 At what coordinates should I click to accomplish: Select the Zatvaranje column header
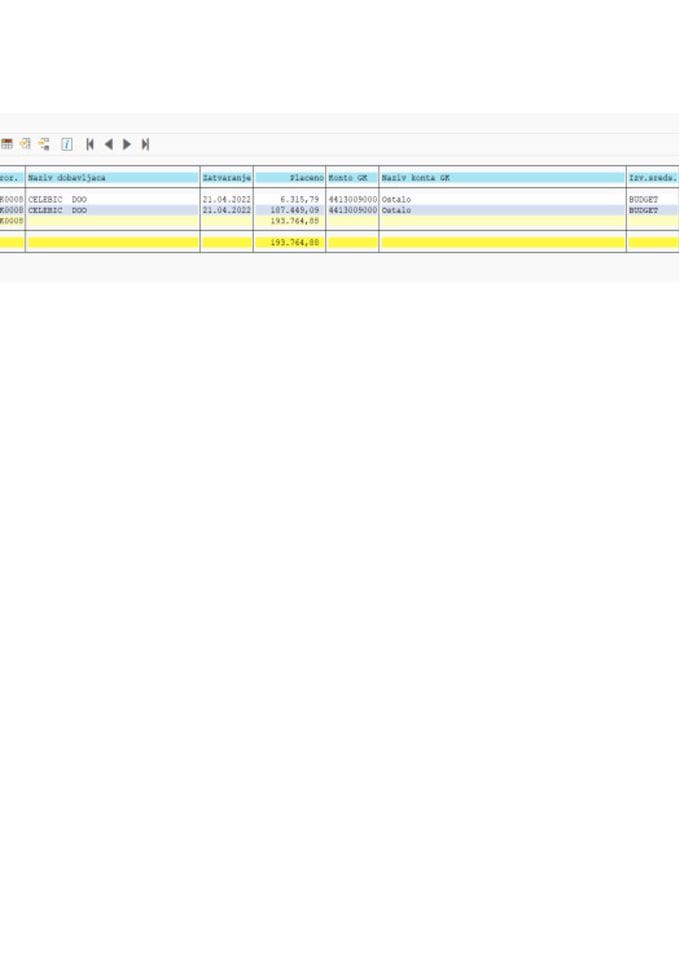coord(226,177)
